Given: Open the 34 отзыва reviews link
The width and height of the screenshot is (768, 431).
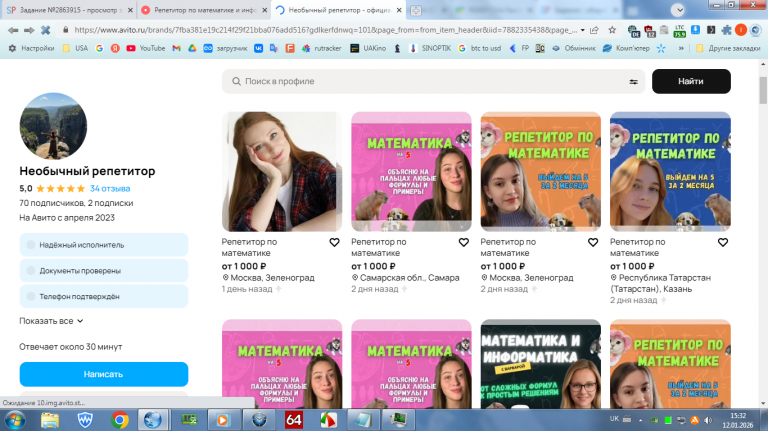Looking at the screenshot, I should point(110,189).
